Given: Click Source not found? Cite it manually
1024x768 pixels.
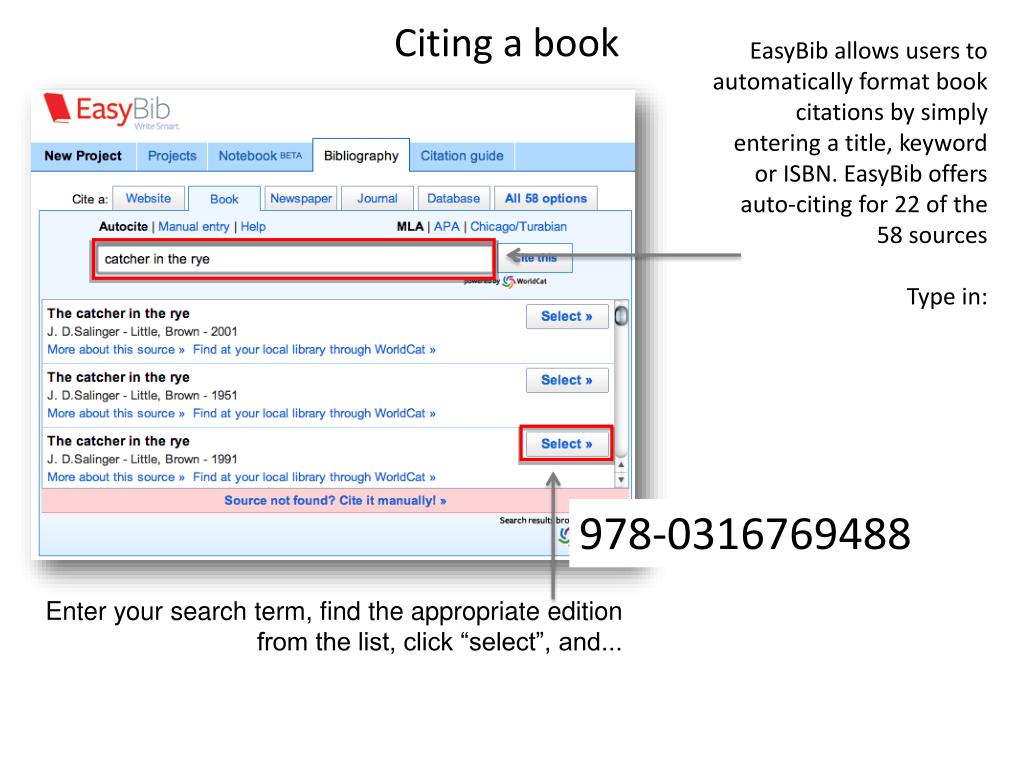Looking at the screenshot, I should pos(335,501).
